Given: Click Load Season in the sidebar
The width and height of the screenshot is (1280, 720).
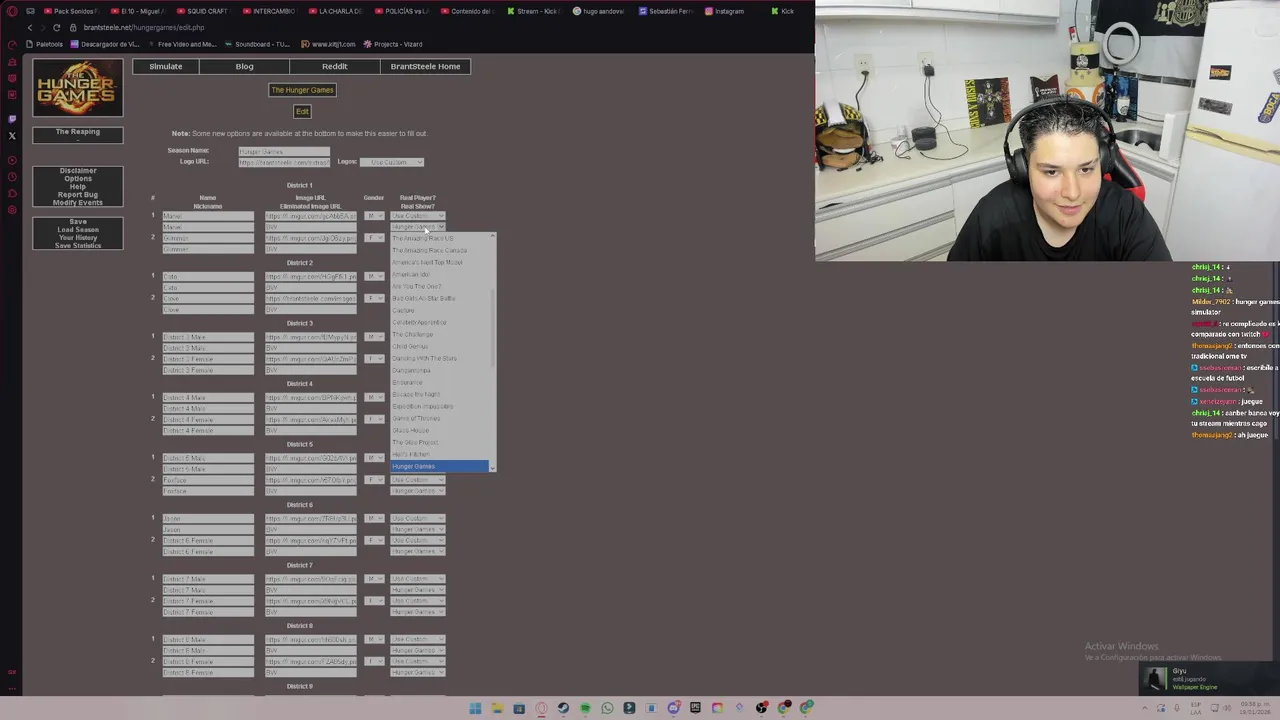Looking at the screenshot, I should [78, 230].
